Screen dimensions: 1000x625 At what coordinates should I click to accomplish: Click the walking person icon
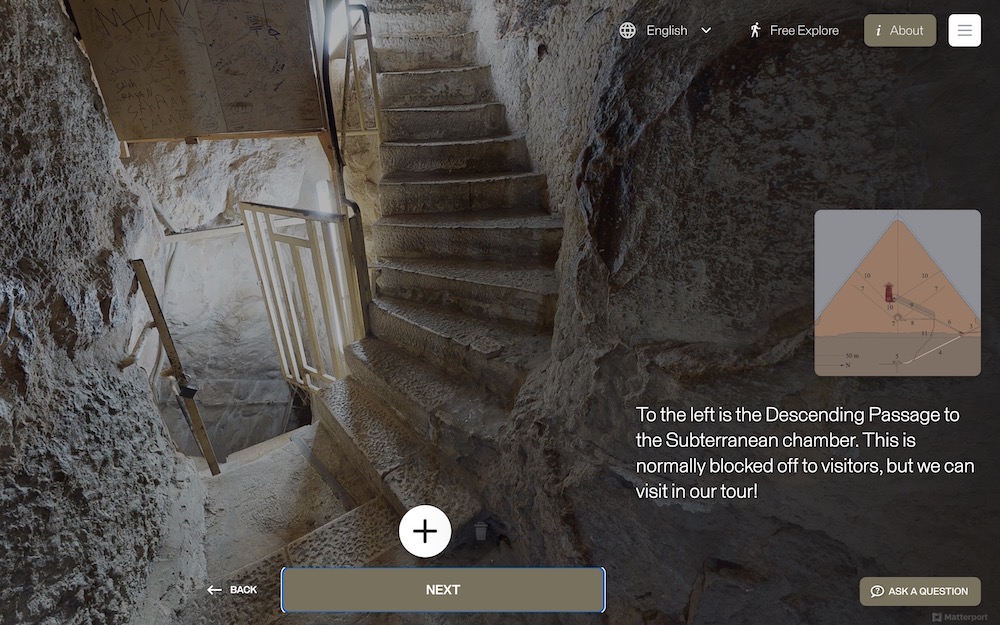pyautogui.click(x=756, y=30)
